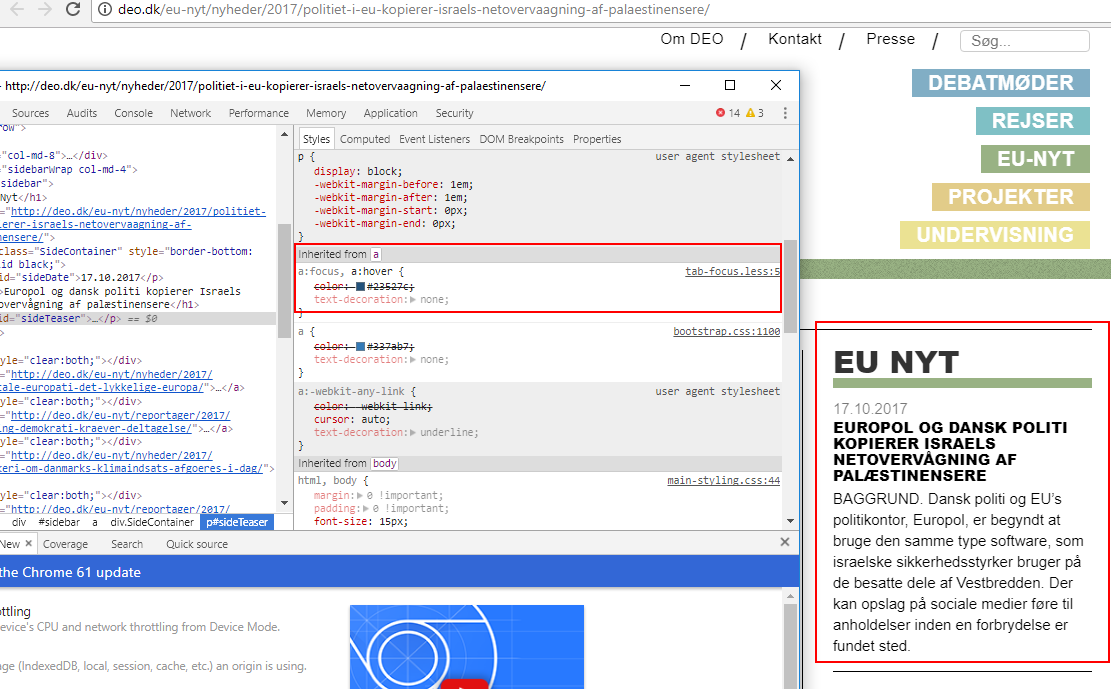Select the 'body' inherited-from element chip
The width and height of the screenshot is (1111, 689).
[384, 464]
